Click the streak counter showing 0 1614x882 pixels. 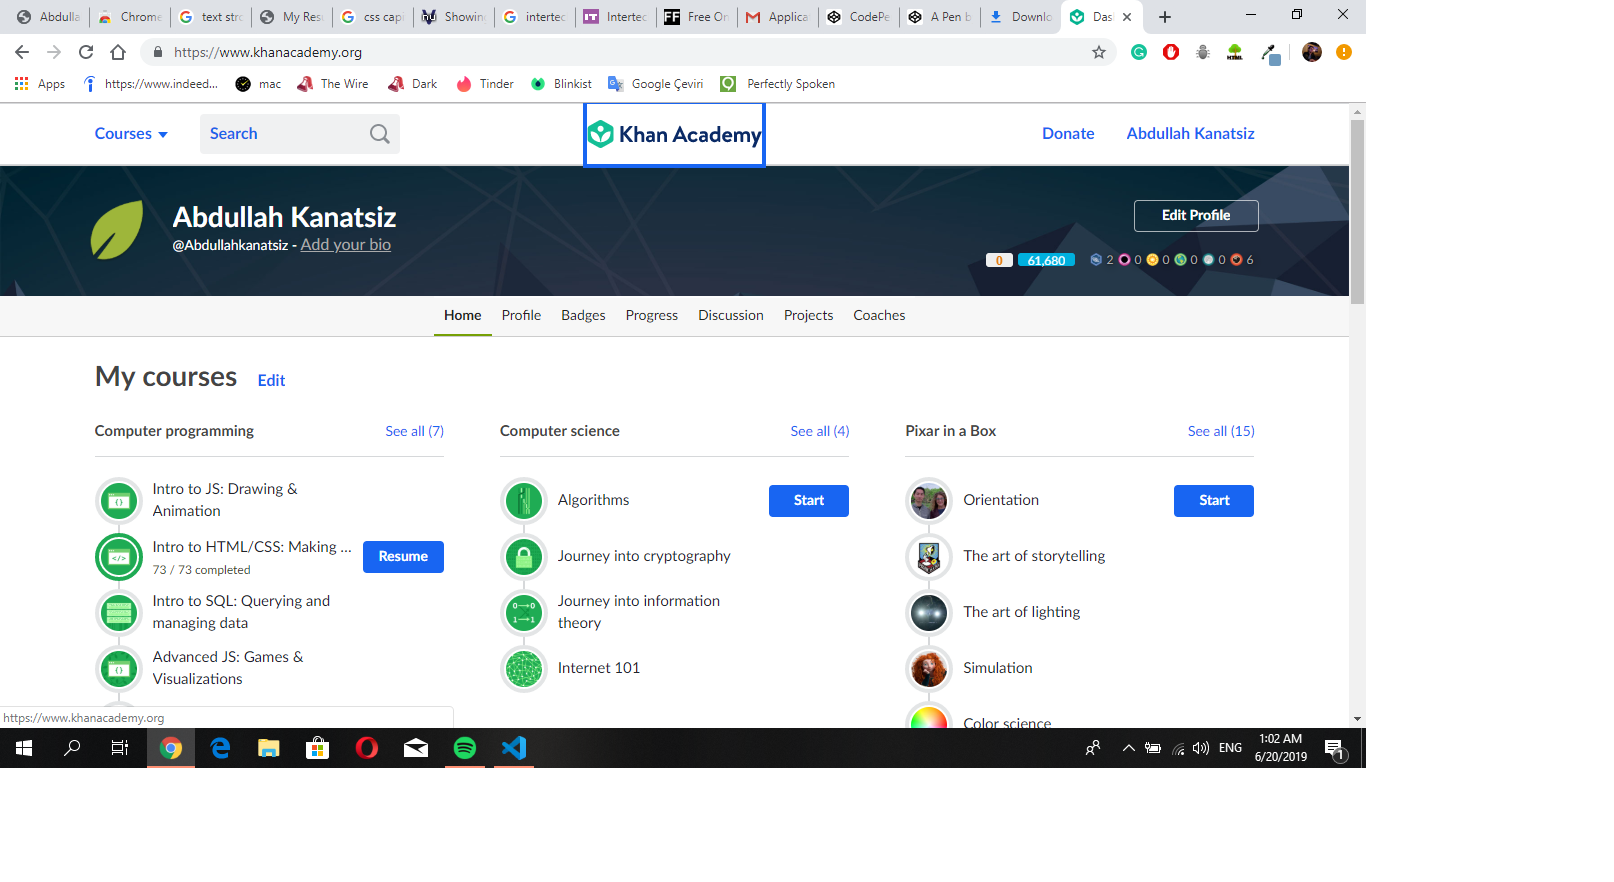[999, 260]
